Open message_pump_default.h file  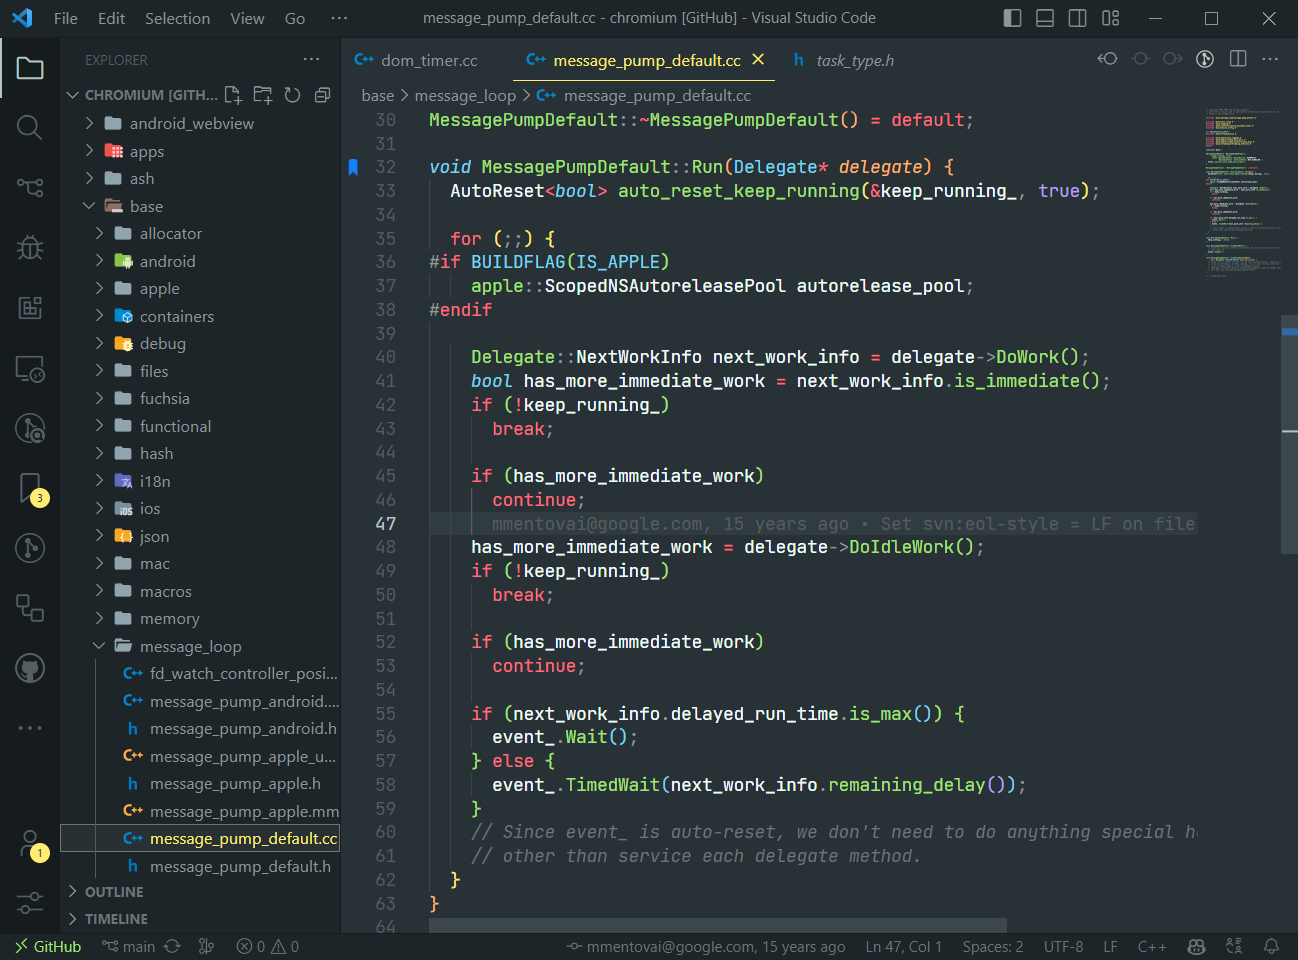[x=240, y=866]
